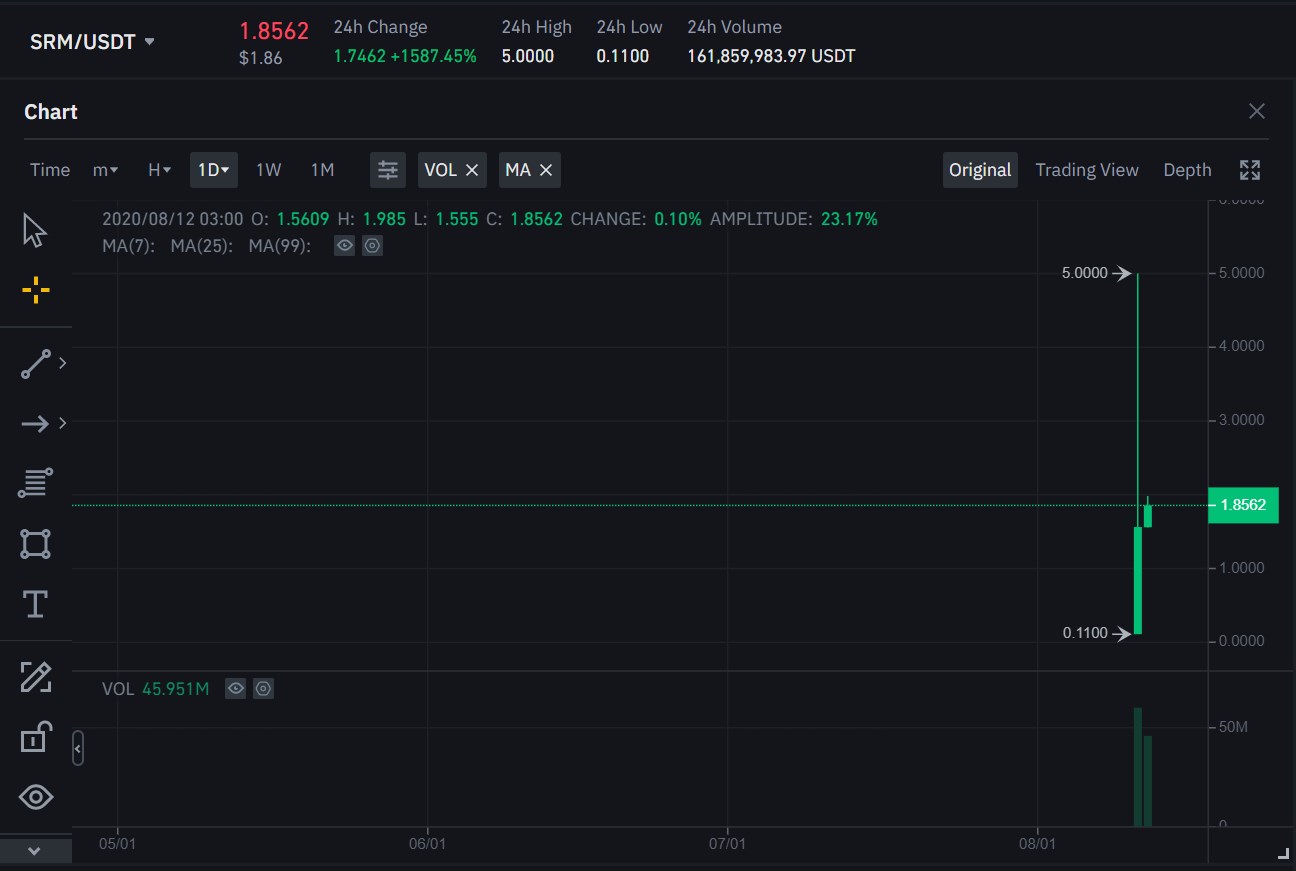Image resolution: width=1296 pixels, height=871 pixels.
Task: Open the indicator settings sliders icon
Action: (388, 170)
